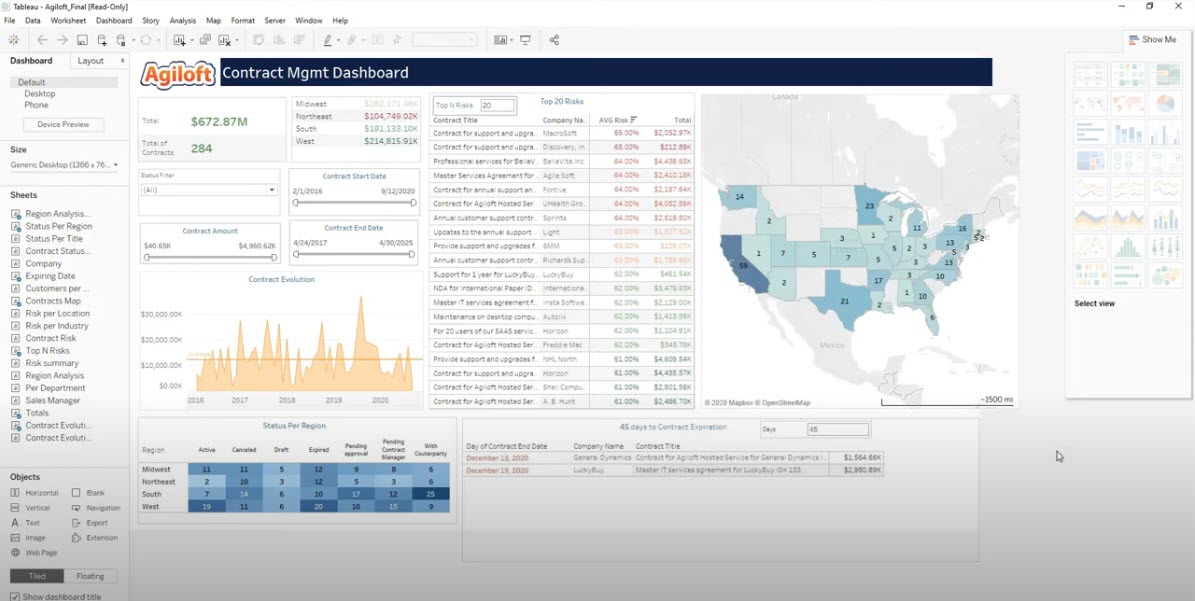Select the Desktop device layout
Screen dimensions: 1195x601
[40, 94]
